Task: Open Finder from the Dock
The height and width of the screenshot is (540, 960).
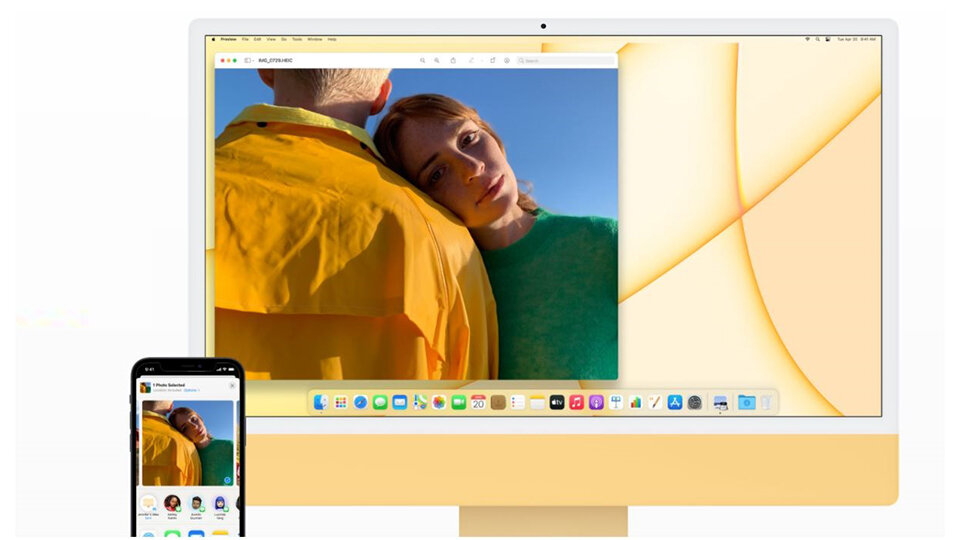Action: coord(321,402)
